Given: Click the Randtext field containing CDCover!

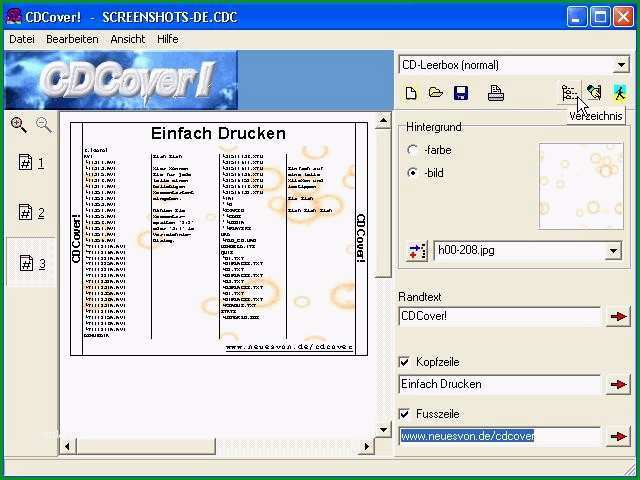Looking at the screenshot, I should [500, 316].
